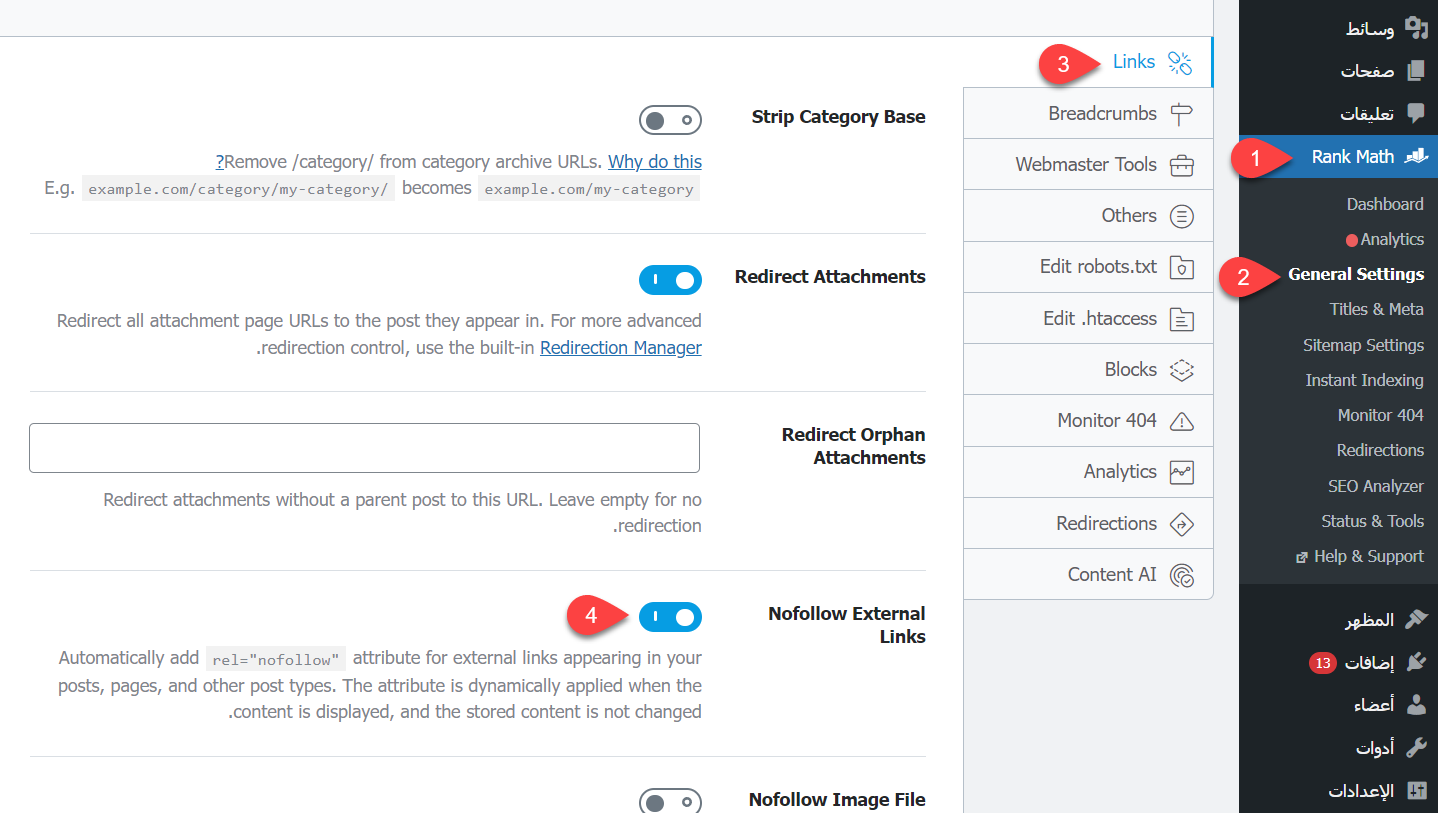1438x813 pixels.
Task: Enable the Strip Category Base toggle
Action: pyautogui.click(x=670, y=121)
